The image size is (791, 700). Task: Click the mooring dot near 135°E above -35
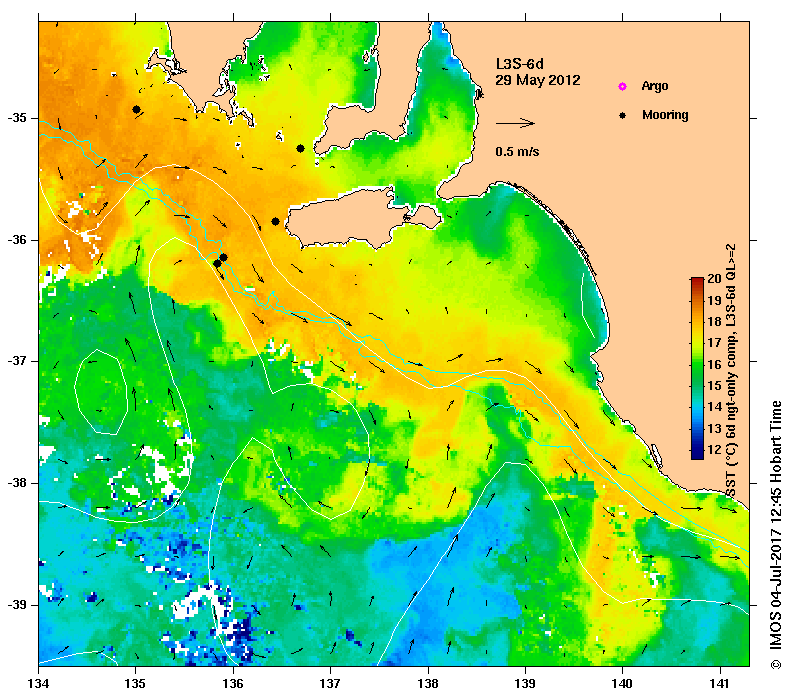pyautogui.click(x=136, y=109)
